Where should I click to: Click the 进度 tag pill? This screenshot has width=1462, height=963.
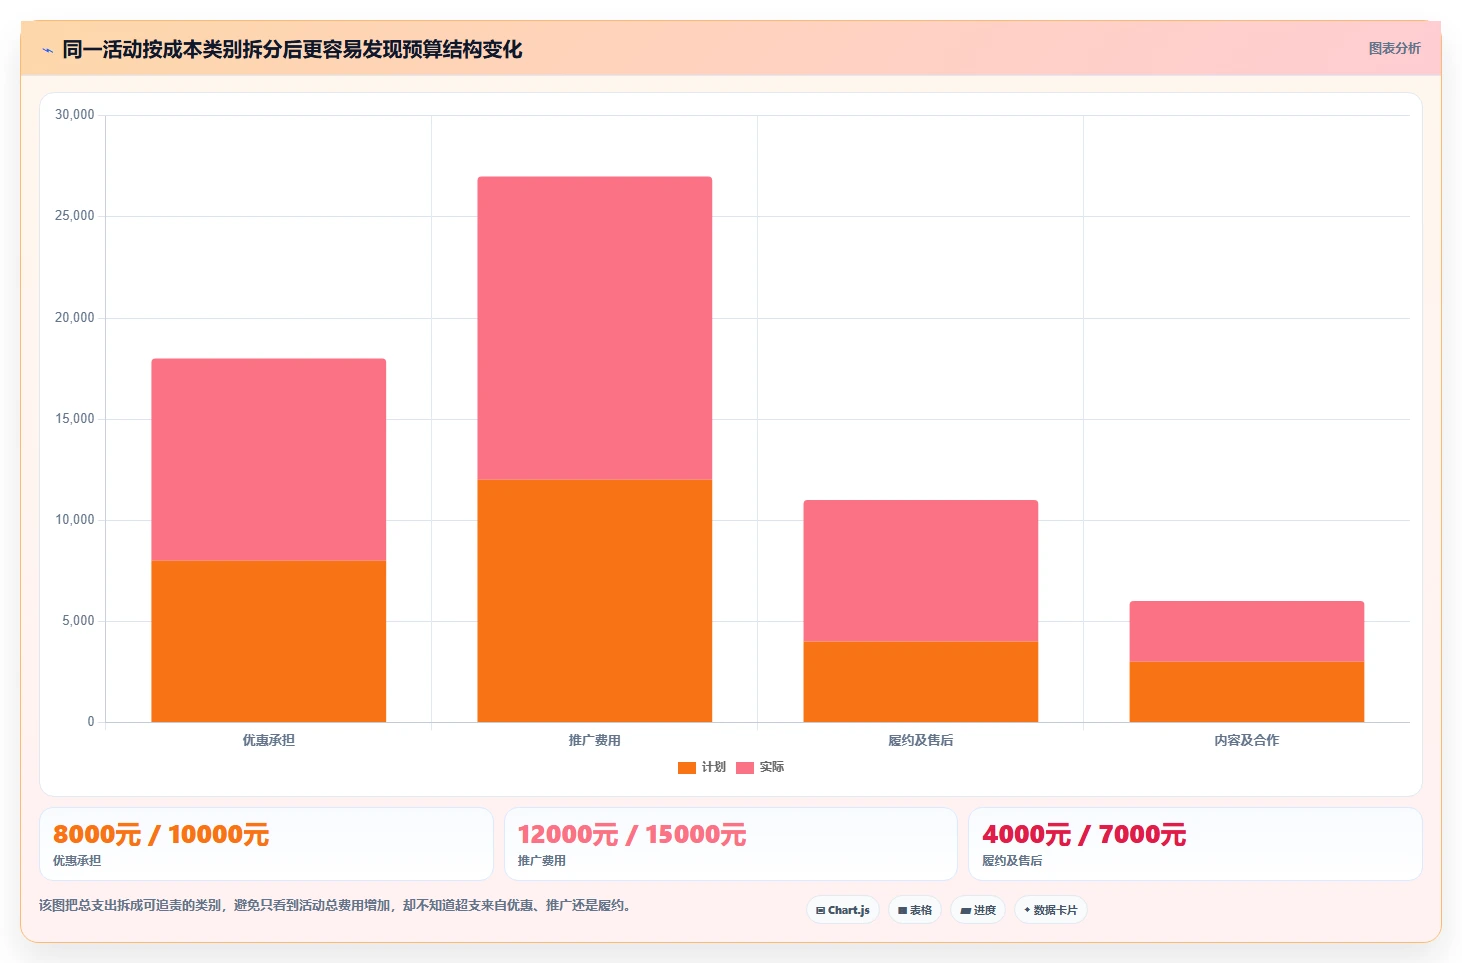(x=978, y=910)
